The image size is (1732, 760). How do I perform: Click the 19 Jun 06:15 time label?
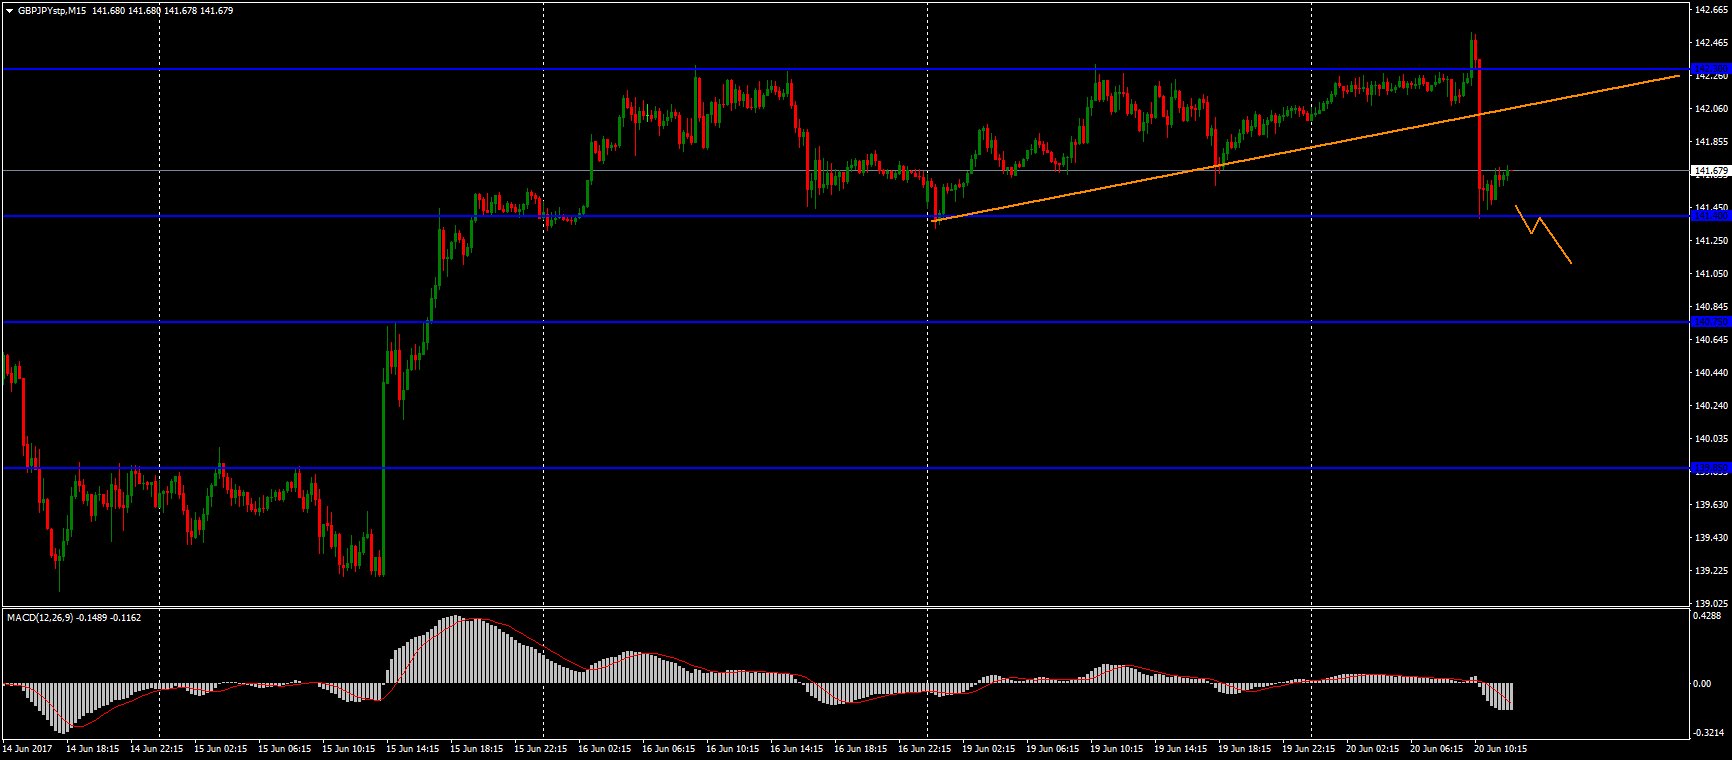pos(1053,748)
